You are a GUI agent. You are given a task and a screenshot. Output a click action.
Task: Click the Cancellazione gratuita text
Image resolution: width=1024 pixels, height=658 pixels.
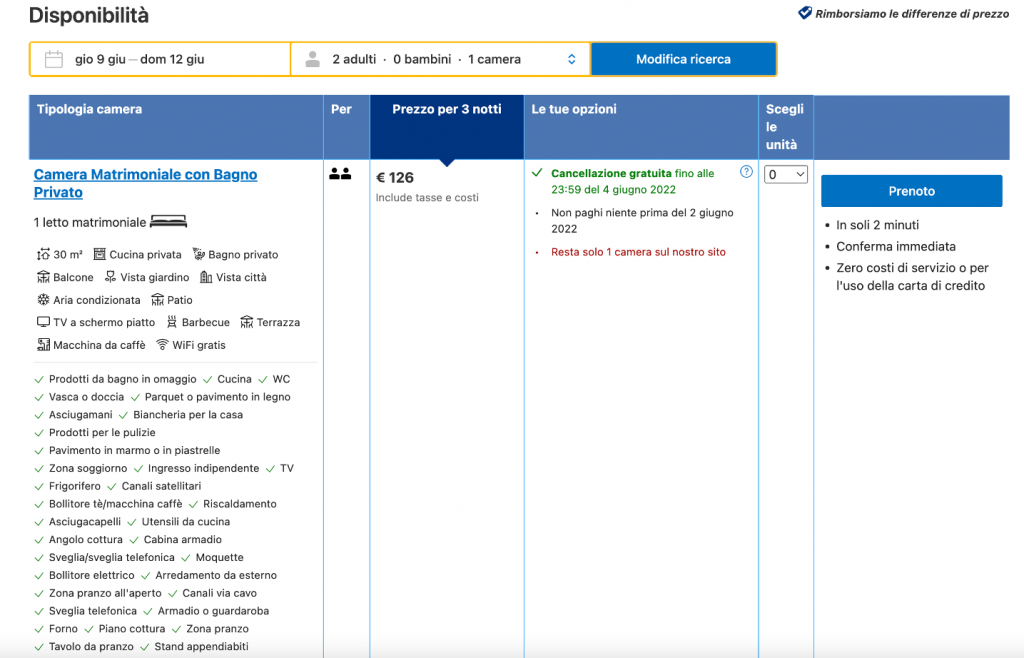click(x=611, y=173)
